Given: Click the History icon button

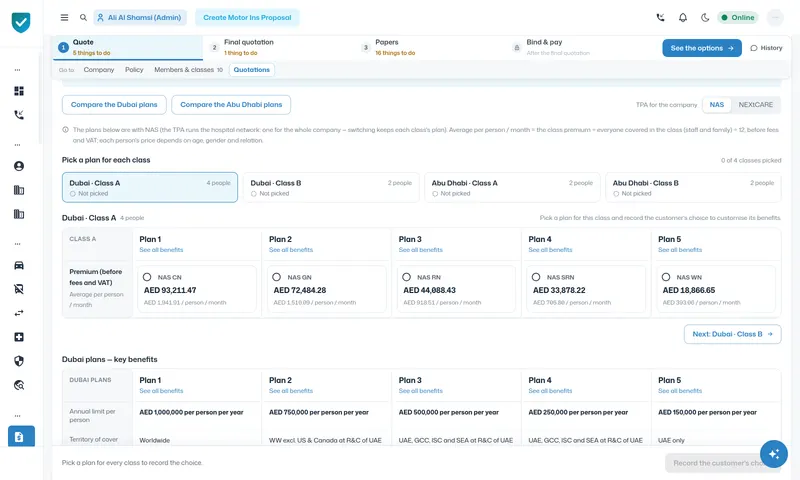Looking at the screenshot, I should tap(766, 48).
